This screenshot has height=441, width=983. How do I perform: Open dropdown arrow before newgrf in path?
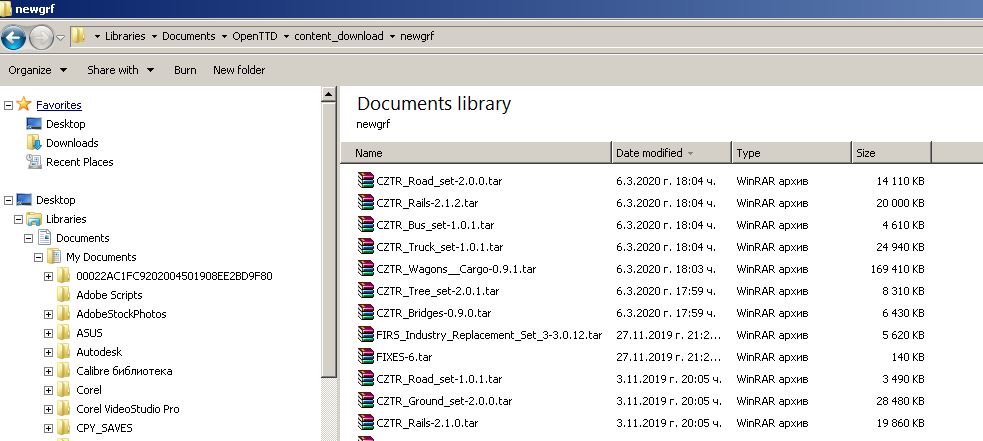[392, 36]
